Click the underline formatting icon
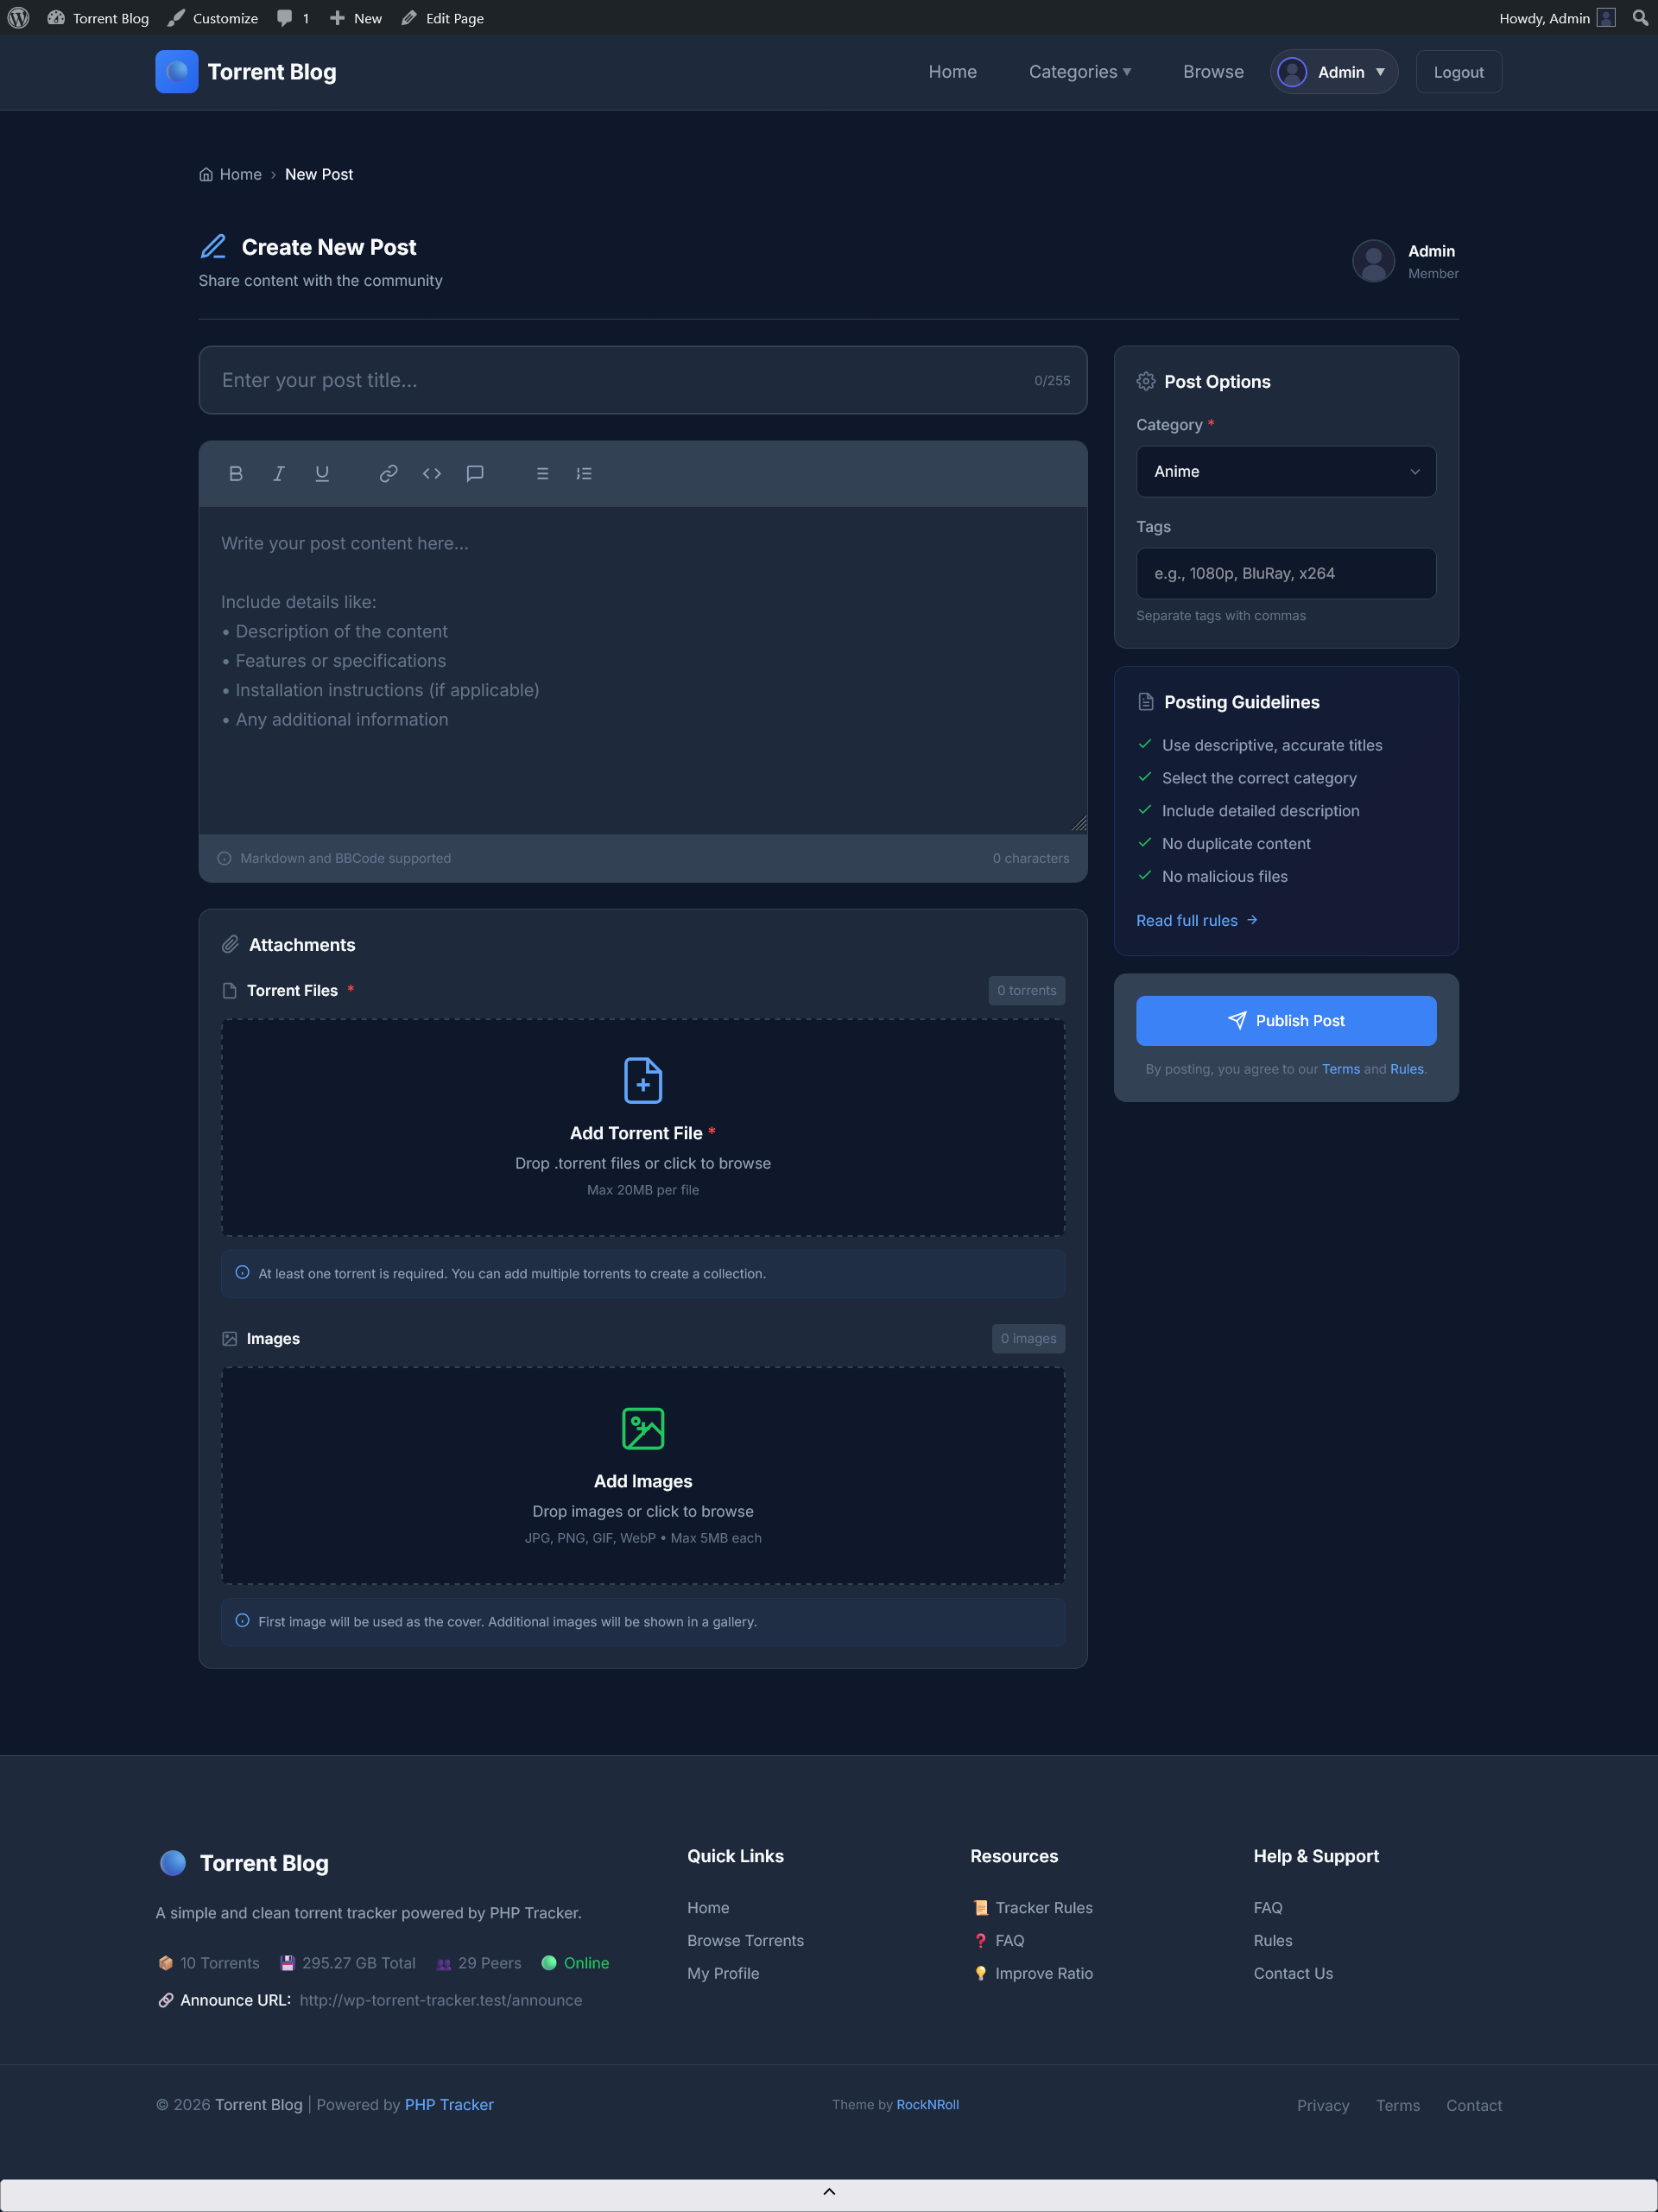The width and height of the screenshot is (1658, 2212). [x=322, y=473]
